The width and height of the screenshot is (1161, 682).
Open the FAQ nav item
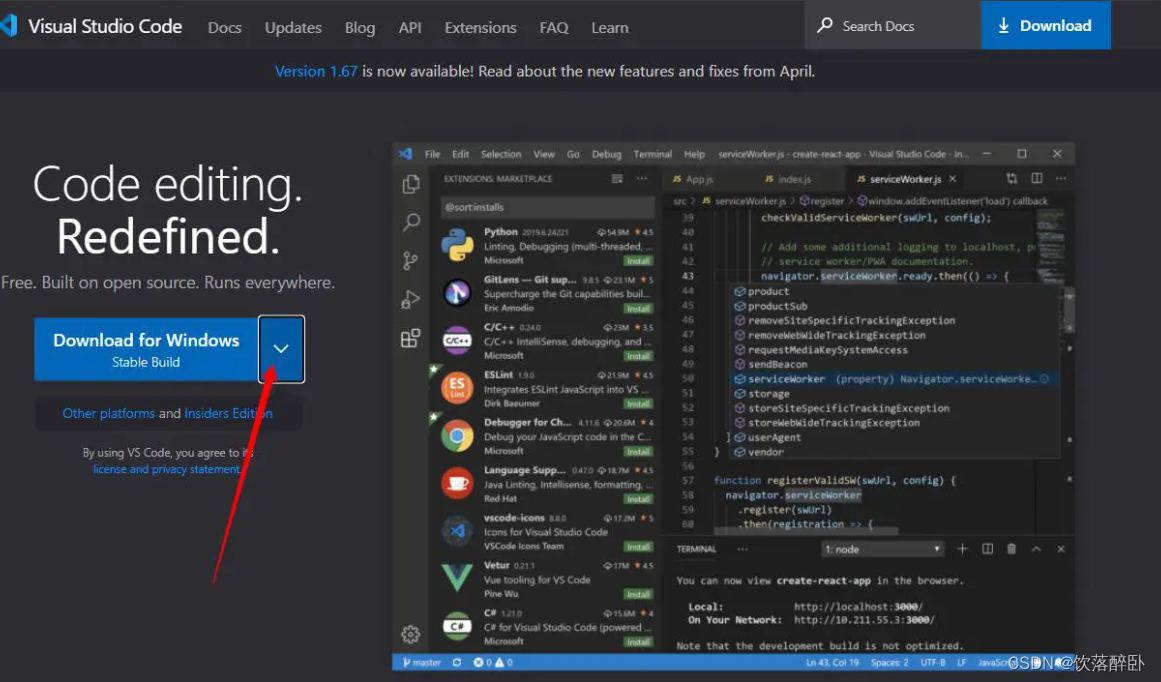pyautogui.click(x=554, y=27)
